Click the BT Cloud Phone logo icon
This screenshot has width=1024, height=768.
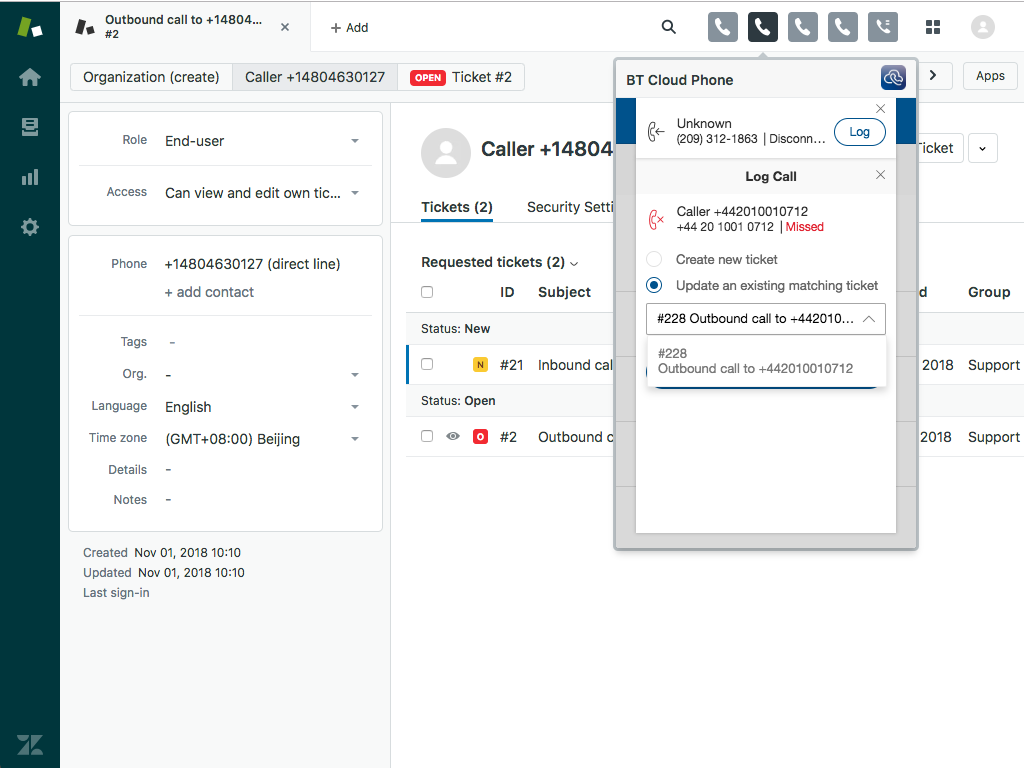893,78
